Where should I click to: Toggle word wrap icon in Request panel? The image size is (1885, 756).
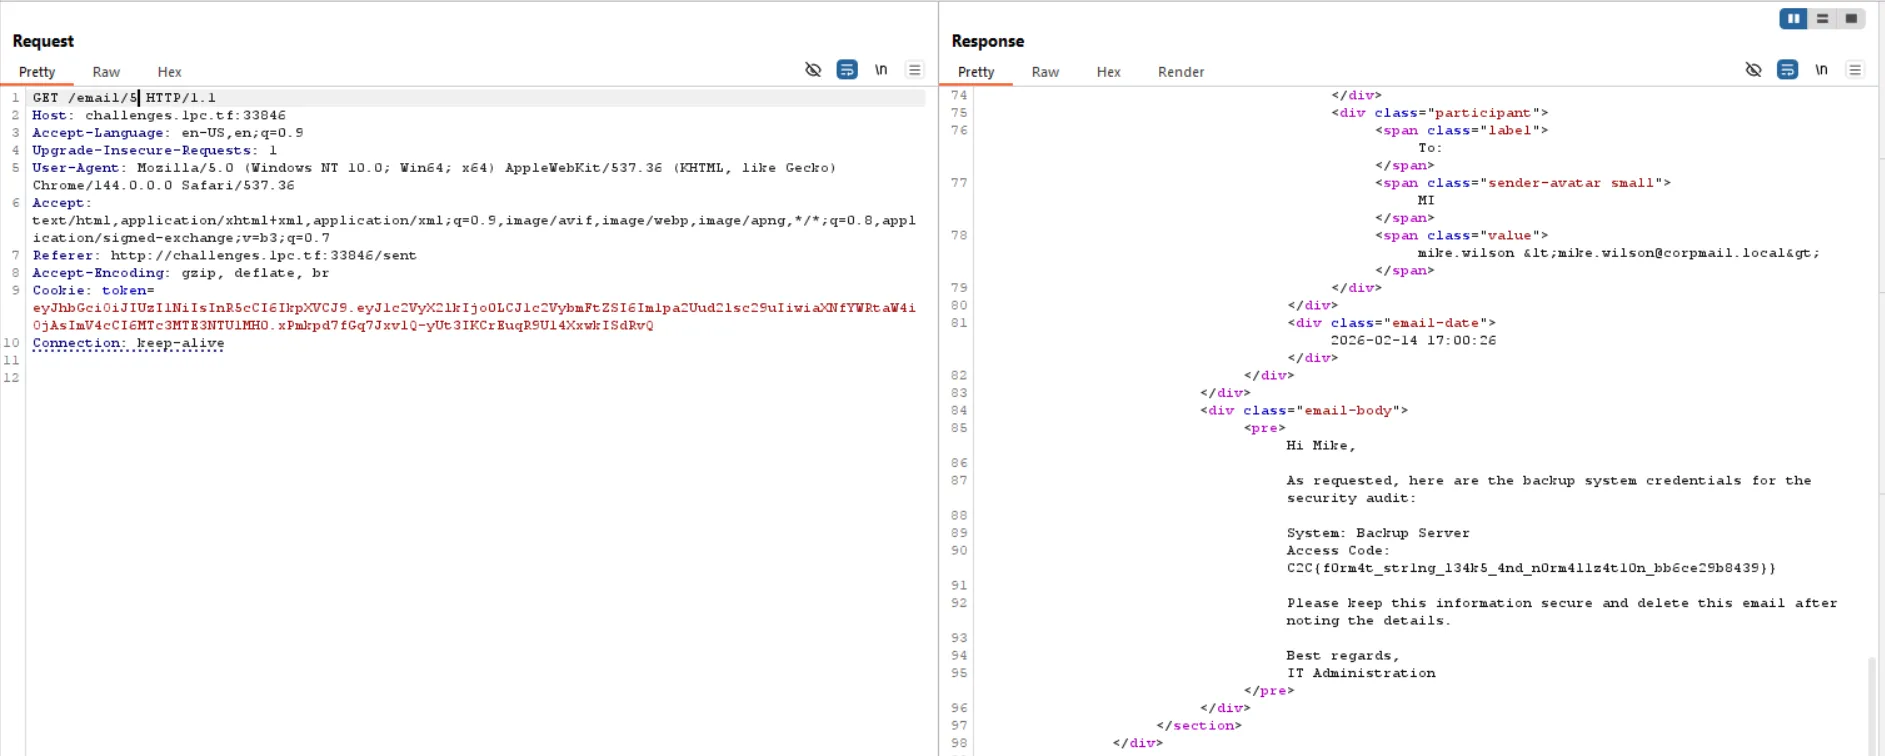(x=847, y=70)
